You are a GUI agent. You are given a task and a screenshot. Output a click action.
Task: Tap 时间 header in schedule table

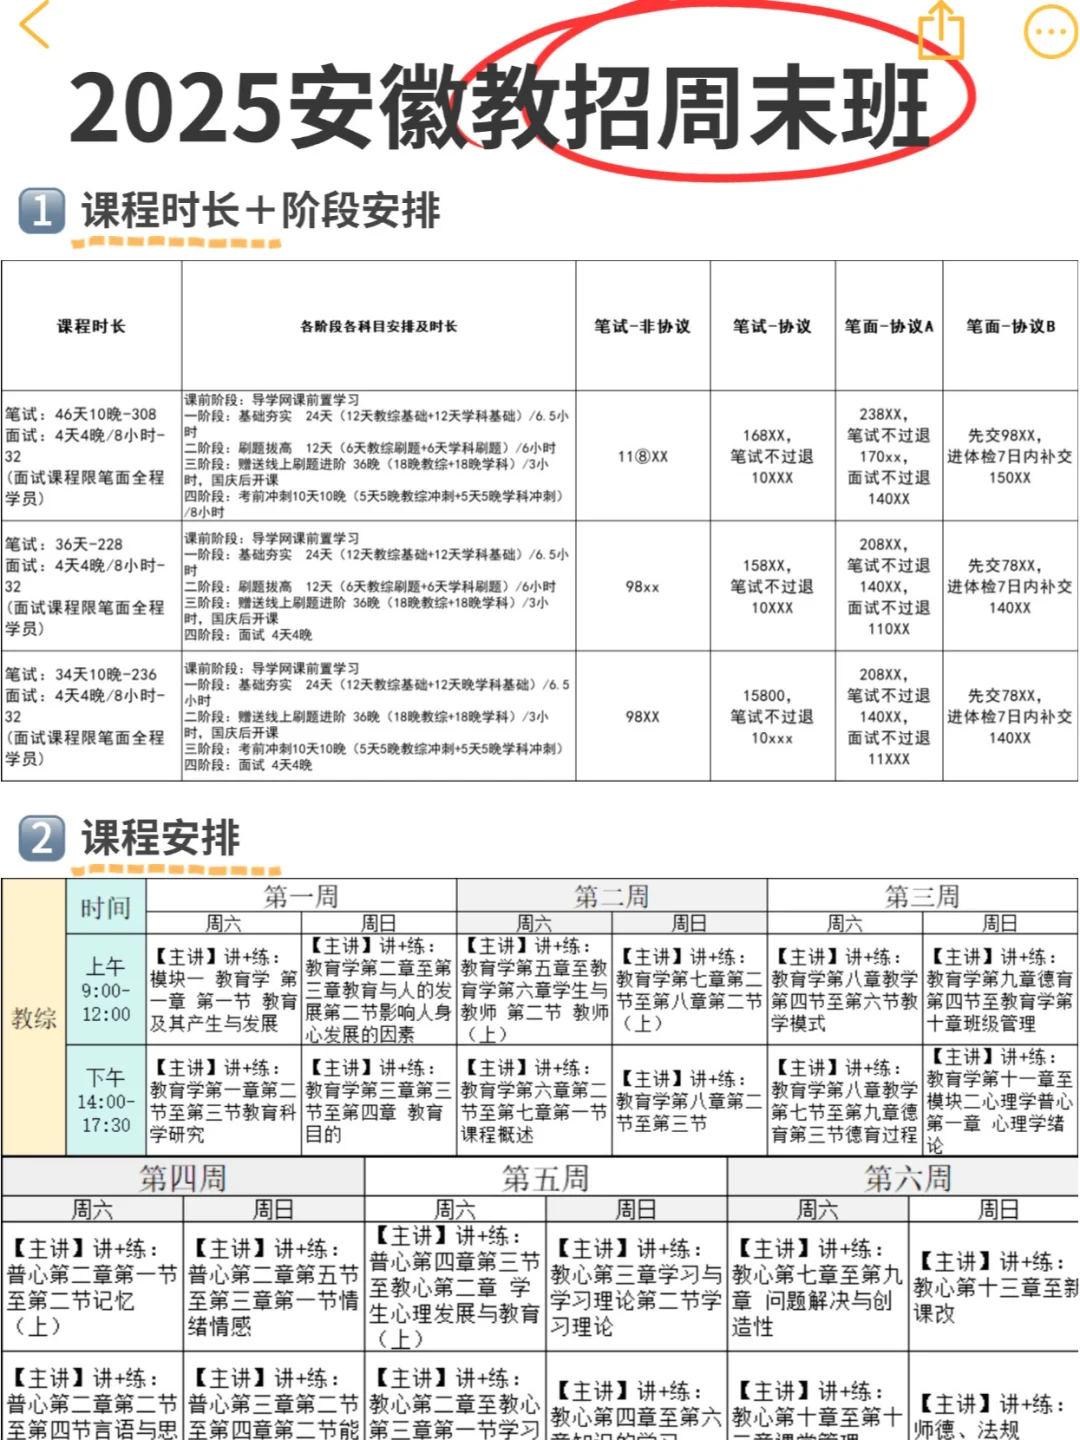[x=106, y=907]
